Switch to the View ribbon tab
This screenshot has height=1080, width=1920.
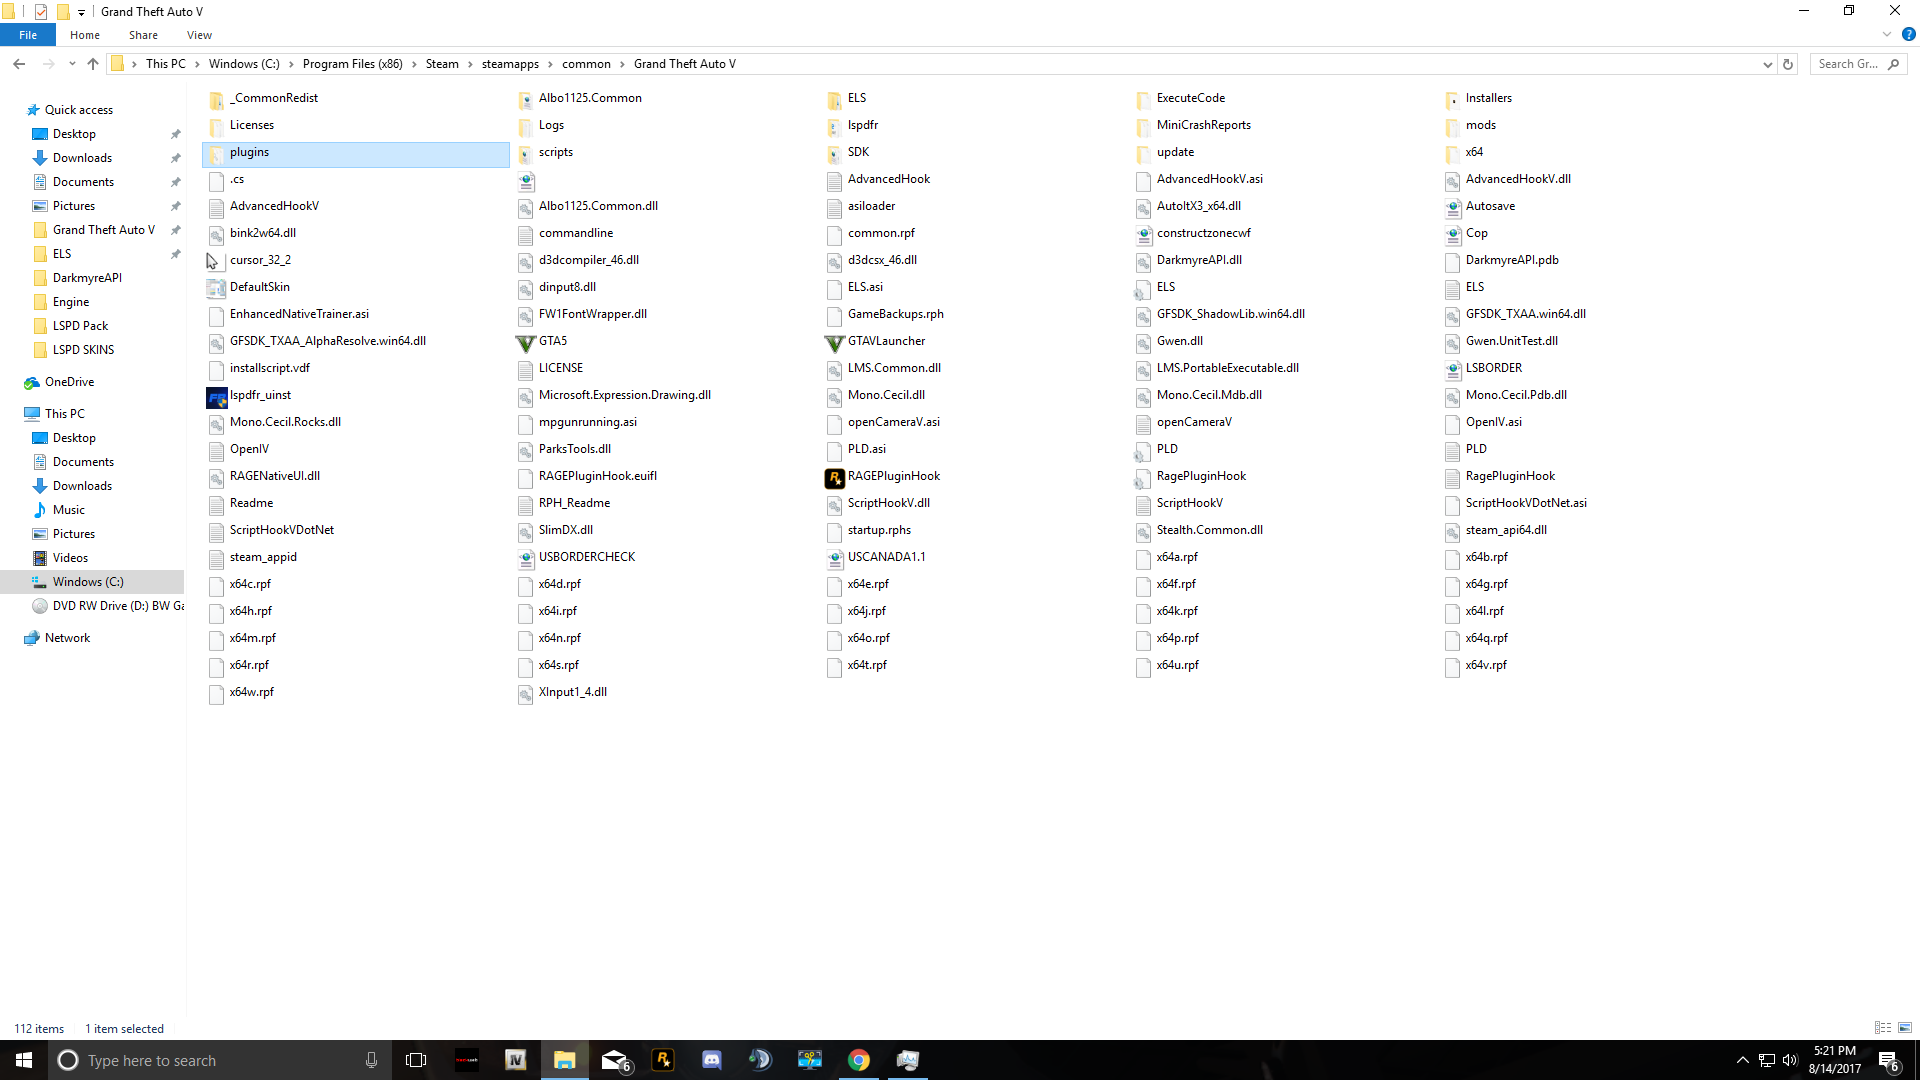pos(199,35)
